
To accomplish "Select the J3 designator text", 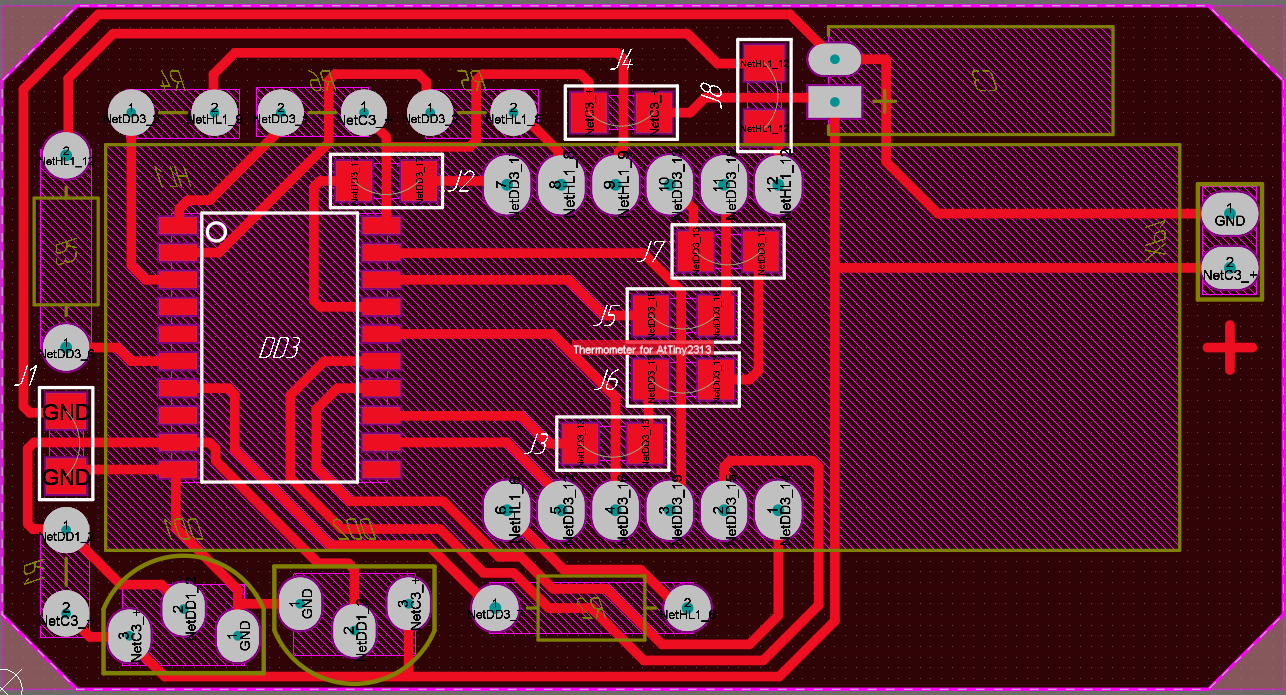I will tap(537, 444).
